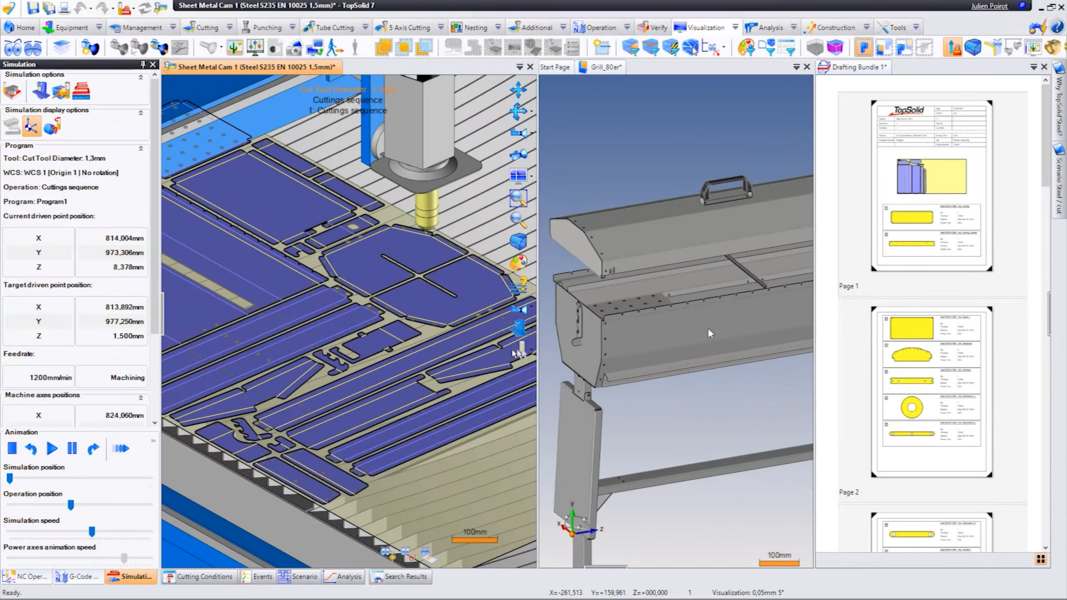
Task: Pause the running simulation
Action: click(72, 448)
